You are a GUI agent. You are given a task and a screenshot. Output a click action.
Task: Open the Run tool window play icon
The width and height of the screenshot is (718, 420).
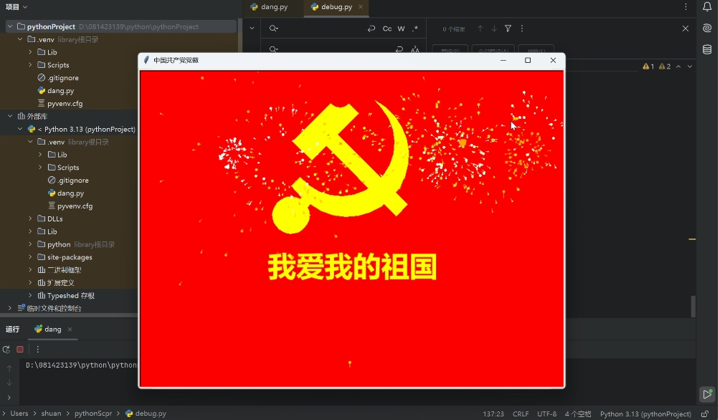pos(707,394)
